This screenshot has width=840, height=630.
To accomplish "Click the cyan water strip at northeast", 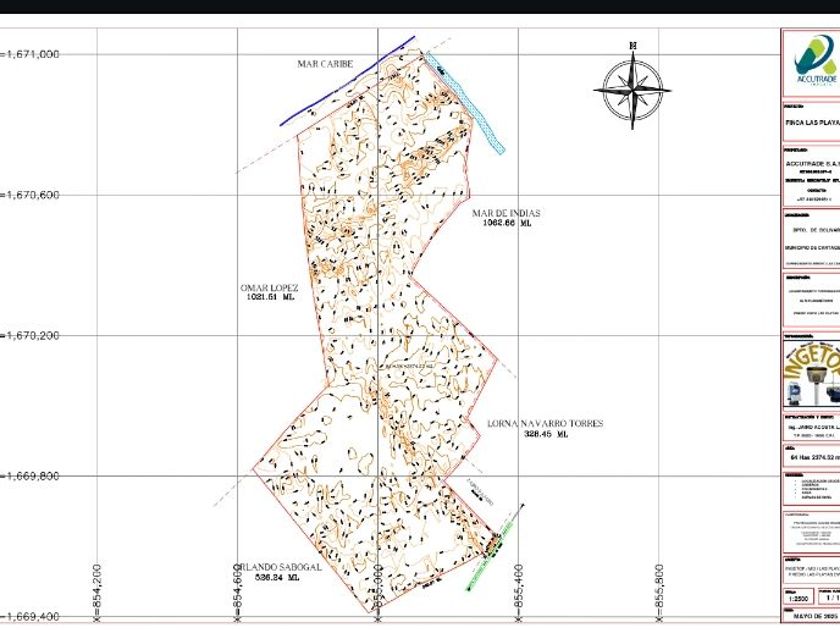I will point(465,103).
